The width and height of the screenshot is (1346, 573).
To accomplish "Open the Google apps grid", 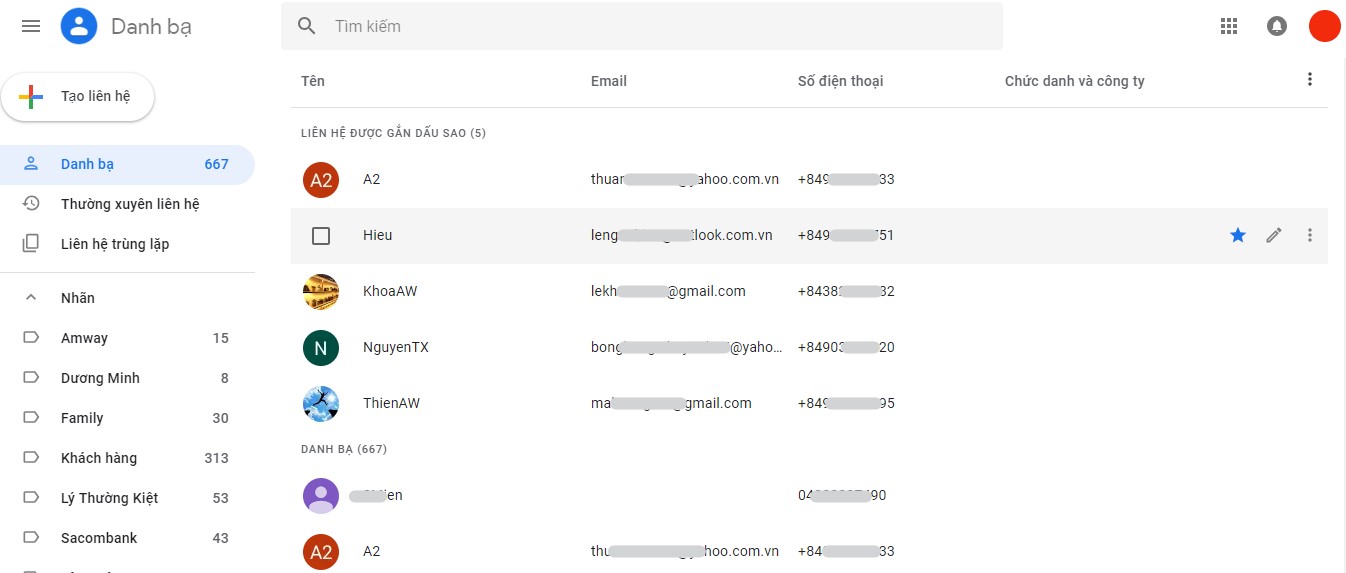I will [x=1229, y=26].
